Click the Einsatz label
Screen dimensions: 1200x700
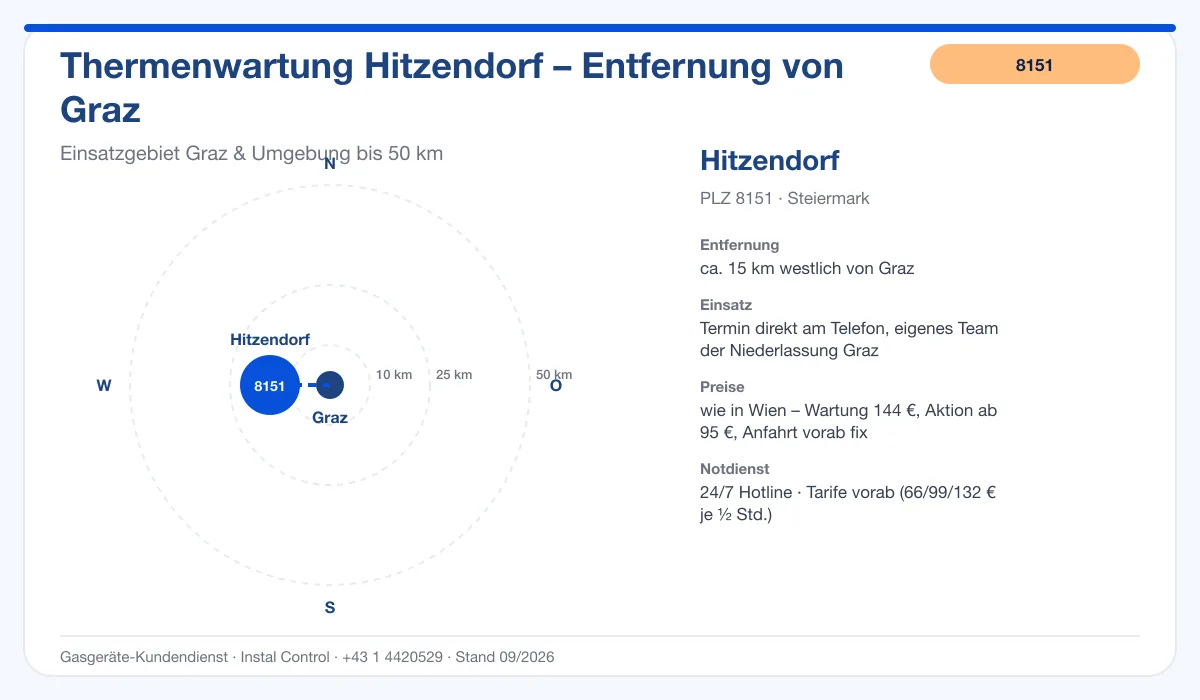click(x=726, y=305)
